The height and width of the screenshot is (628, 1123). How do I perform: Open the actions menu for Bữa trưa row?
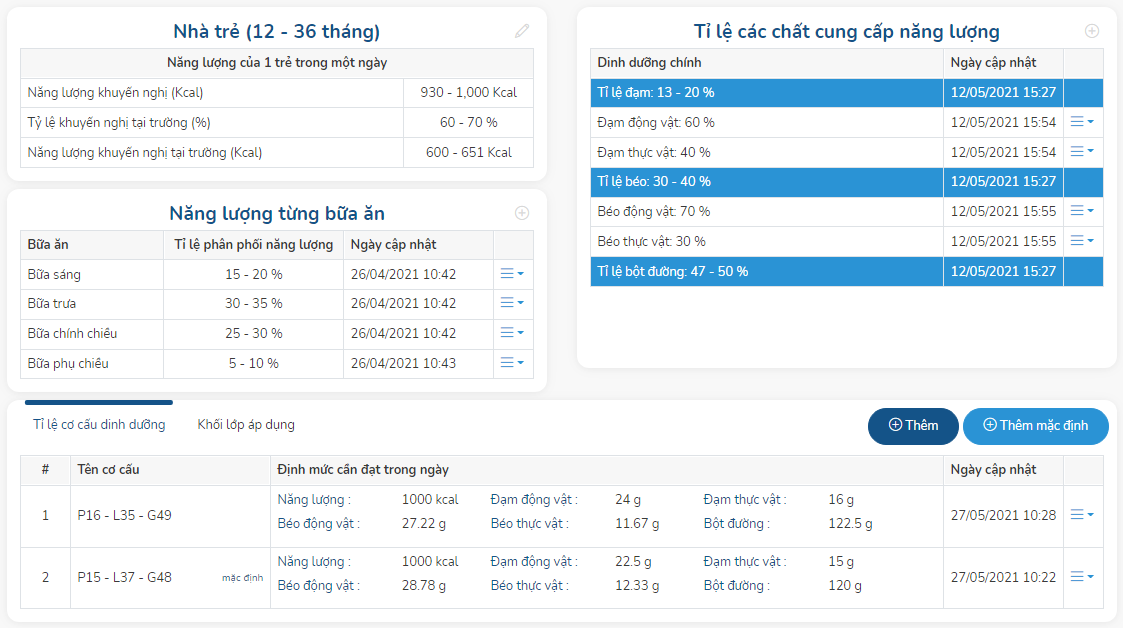[x=511, y=303]
